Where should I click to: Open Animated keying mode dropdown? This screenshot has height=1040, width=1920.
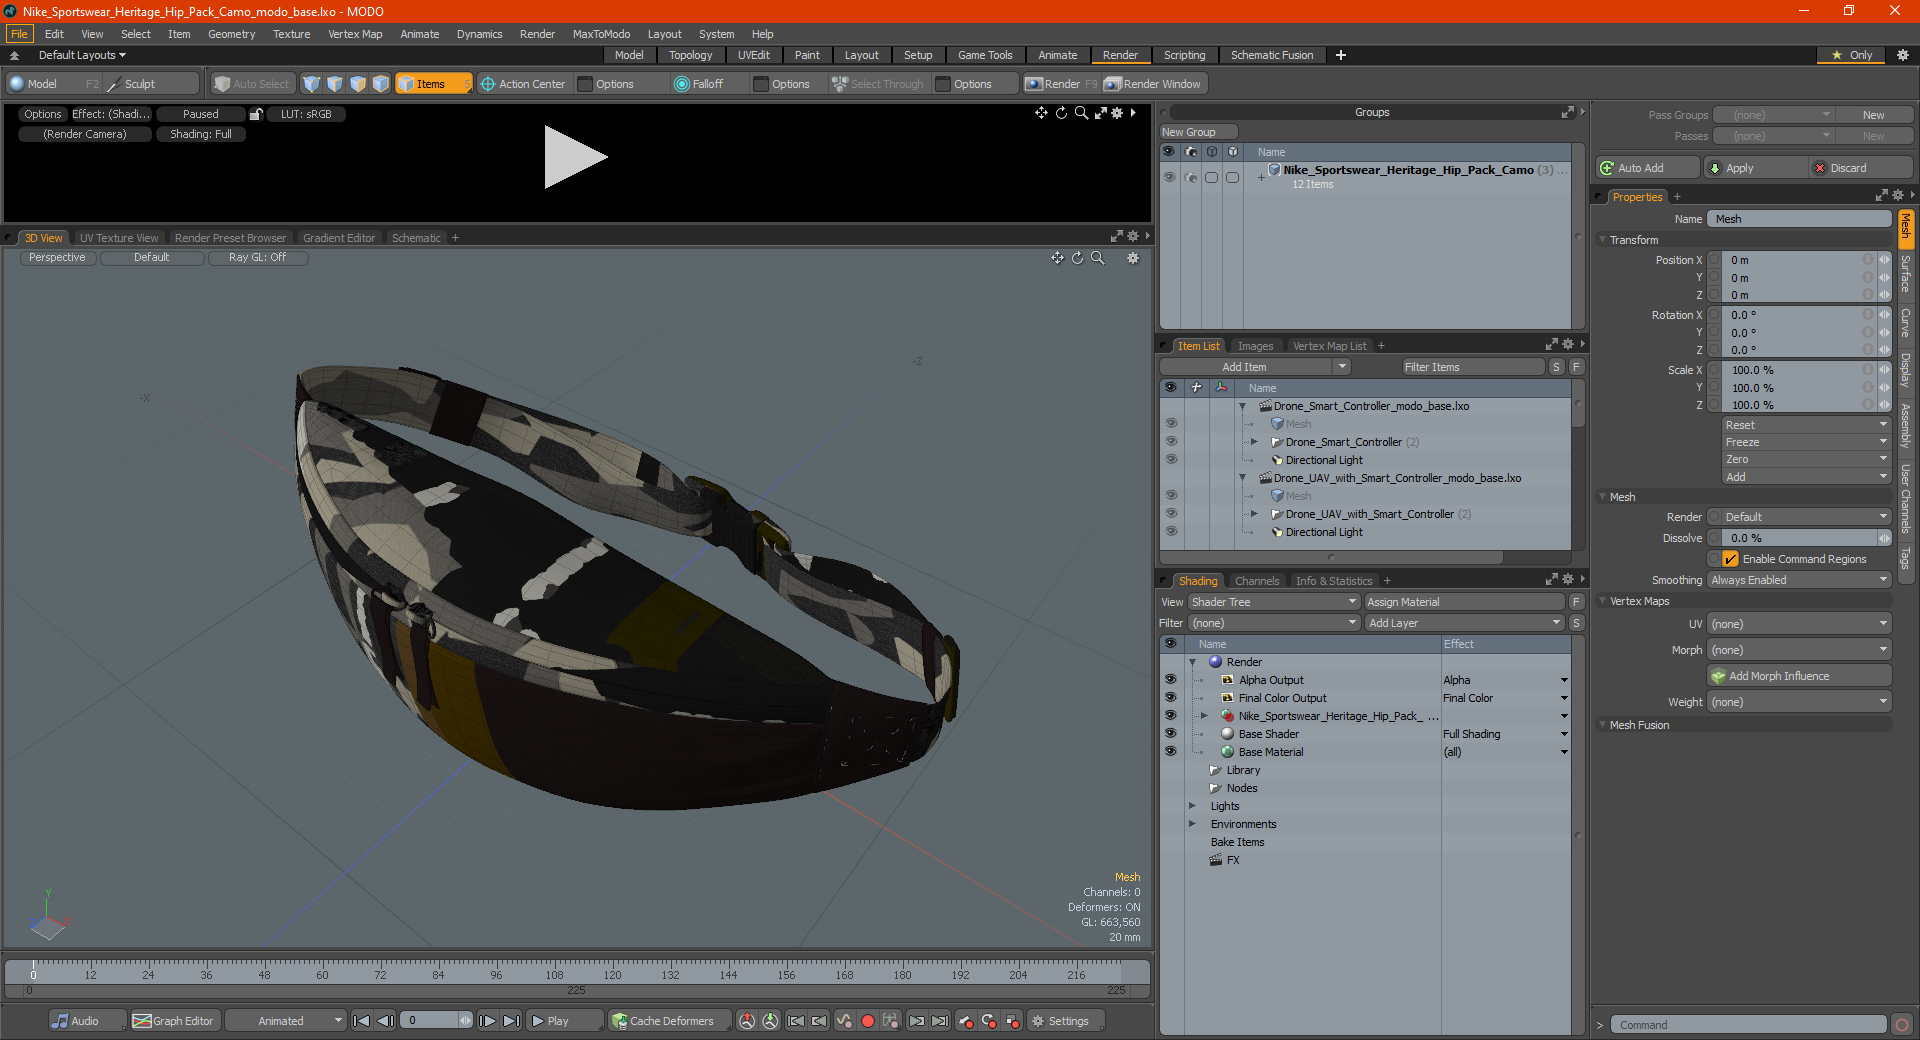286,1021
